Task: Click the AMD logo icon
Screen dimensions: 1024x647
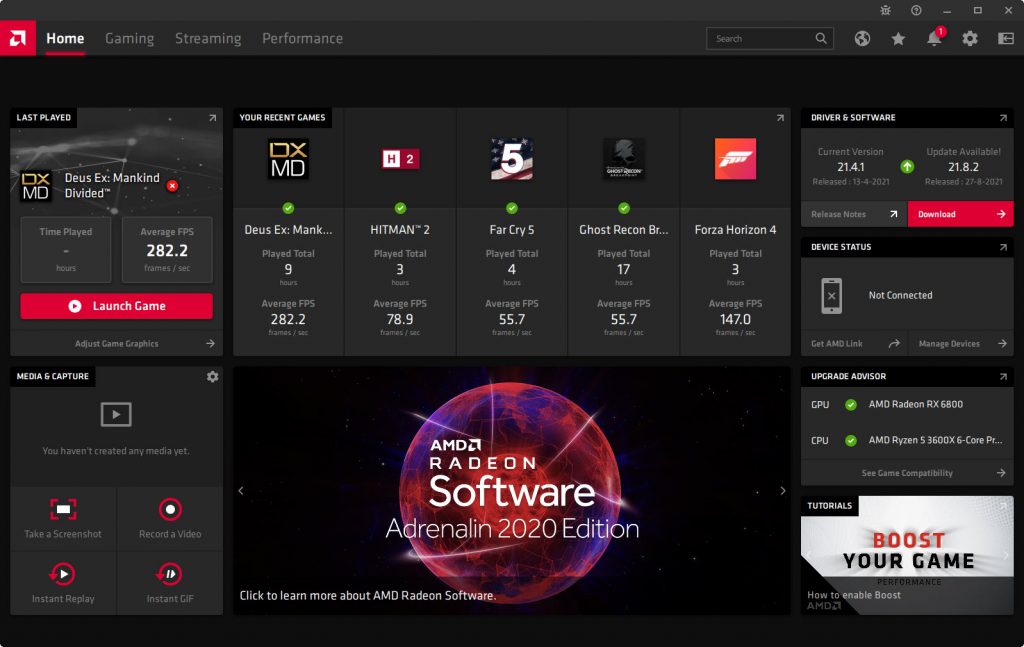Action: click(18, 38)
